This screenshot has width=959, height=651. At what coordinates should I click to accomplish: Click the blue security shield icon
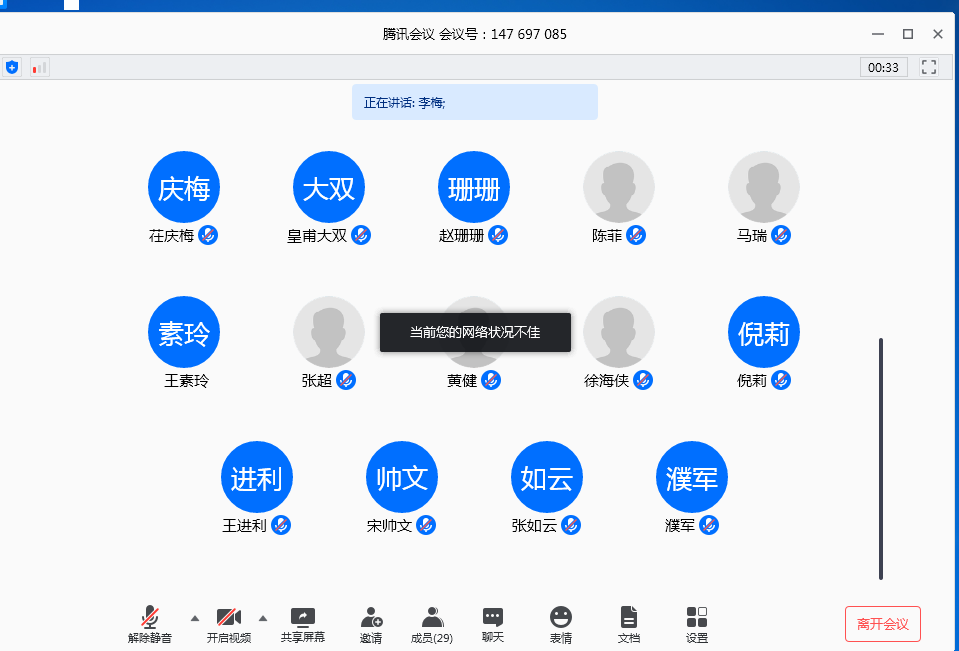pos(12,67)
